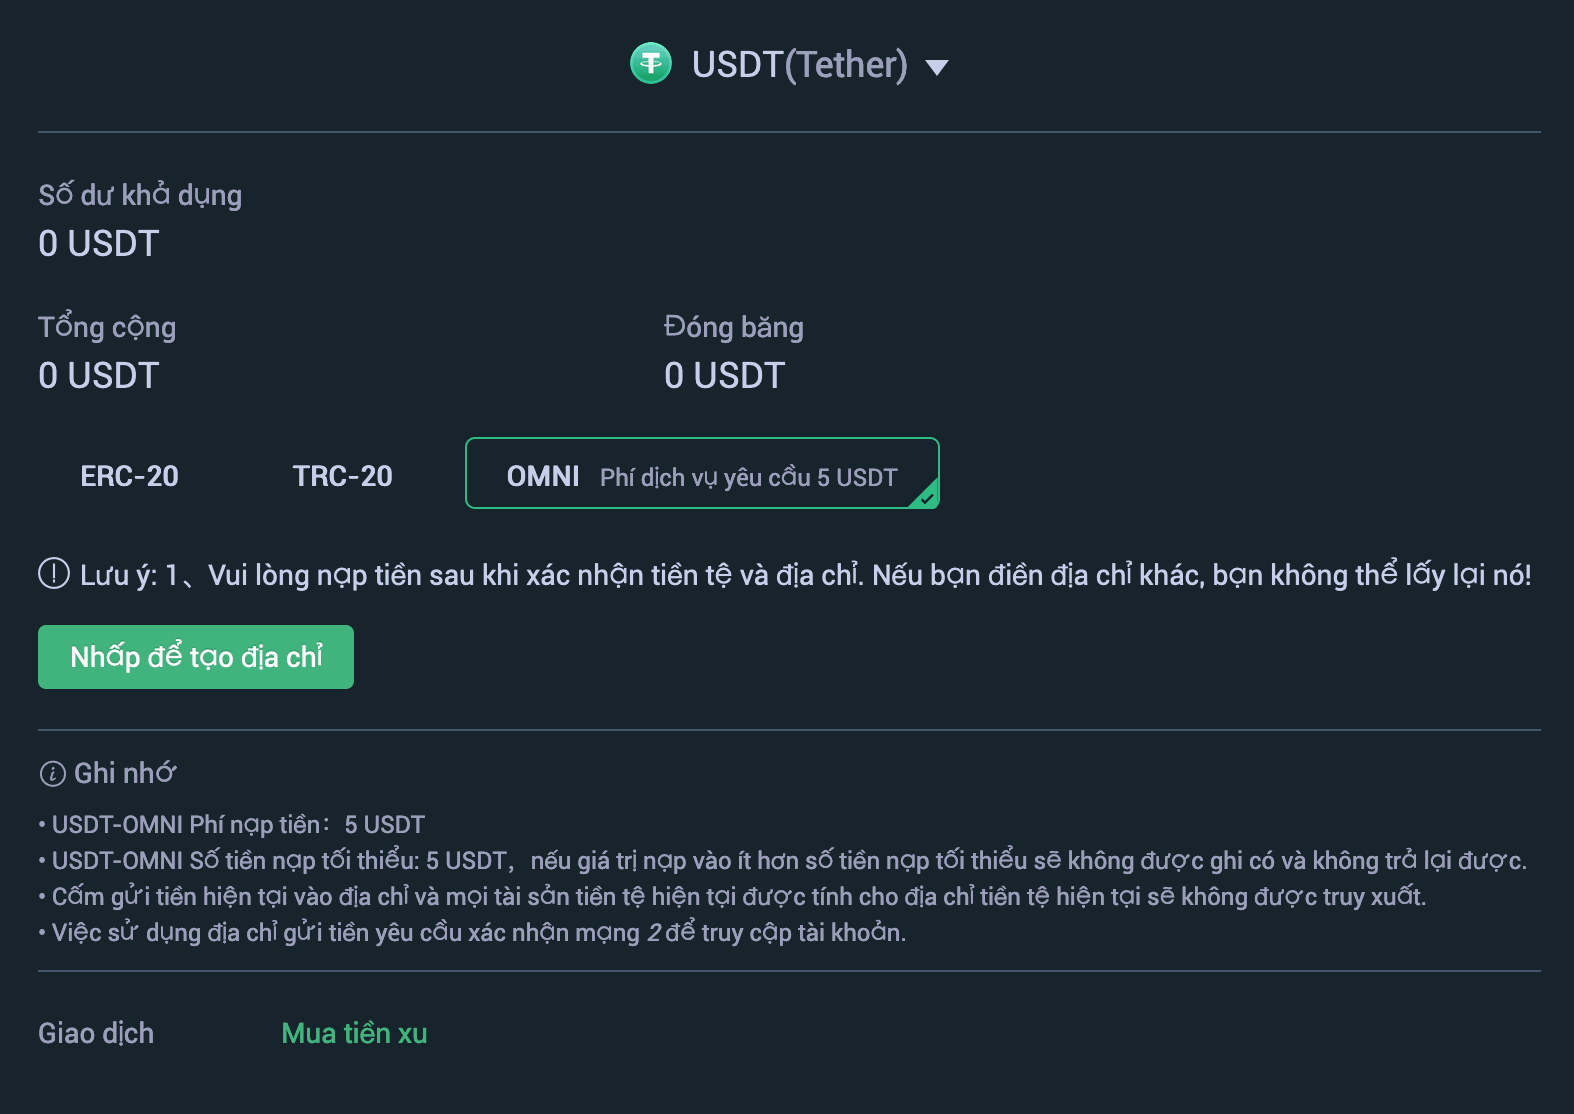The image size is (1574, 1114).
Task: Click the Phí dịch vụ yêu cầu 5 USDT text
Action: (x=748, y=478)
